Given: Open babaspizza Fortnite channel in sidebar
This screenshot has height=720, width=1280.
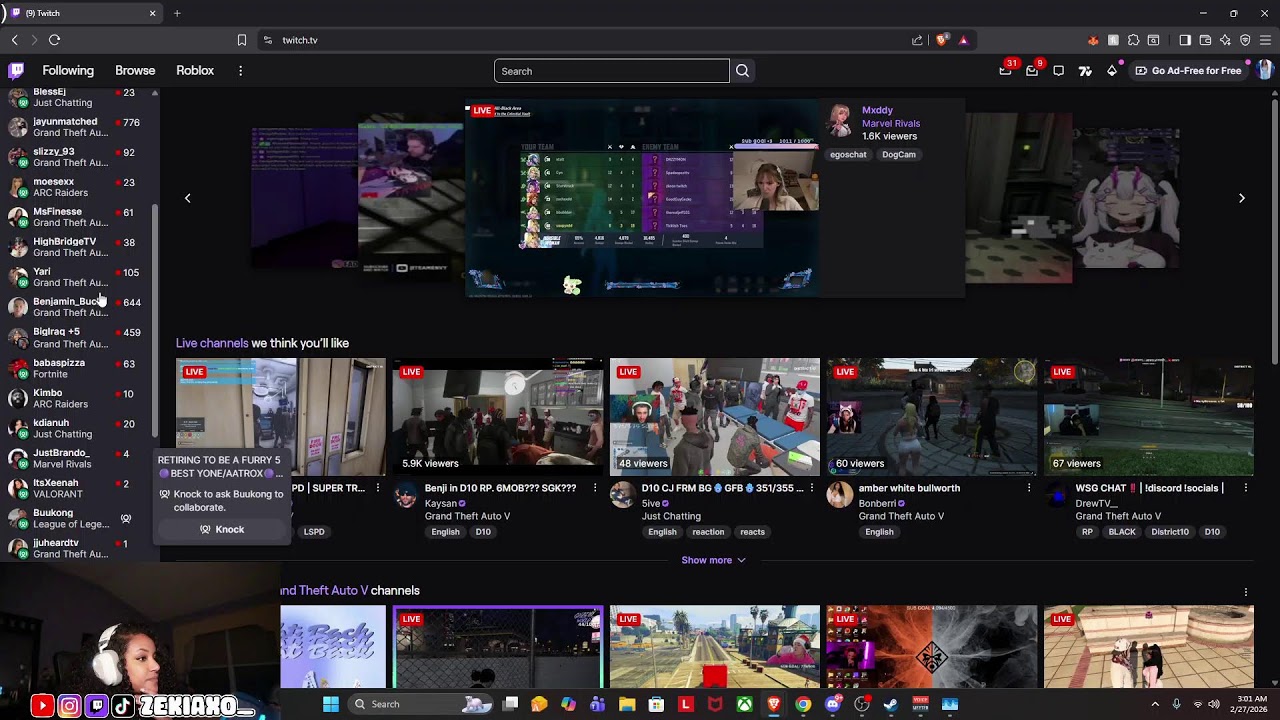Looking at the screenshot, I should [77, 368].
